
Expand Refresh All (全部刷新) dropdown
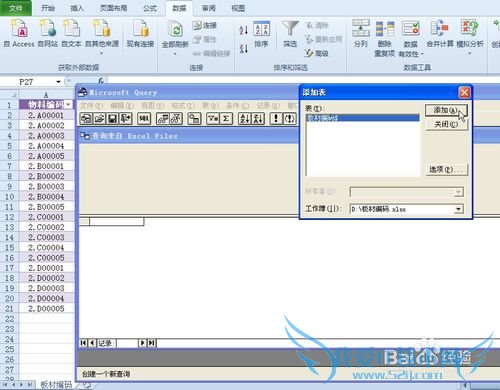(x=175, y=53)
